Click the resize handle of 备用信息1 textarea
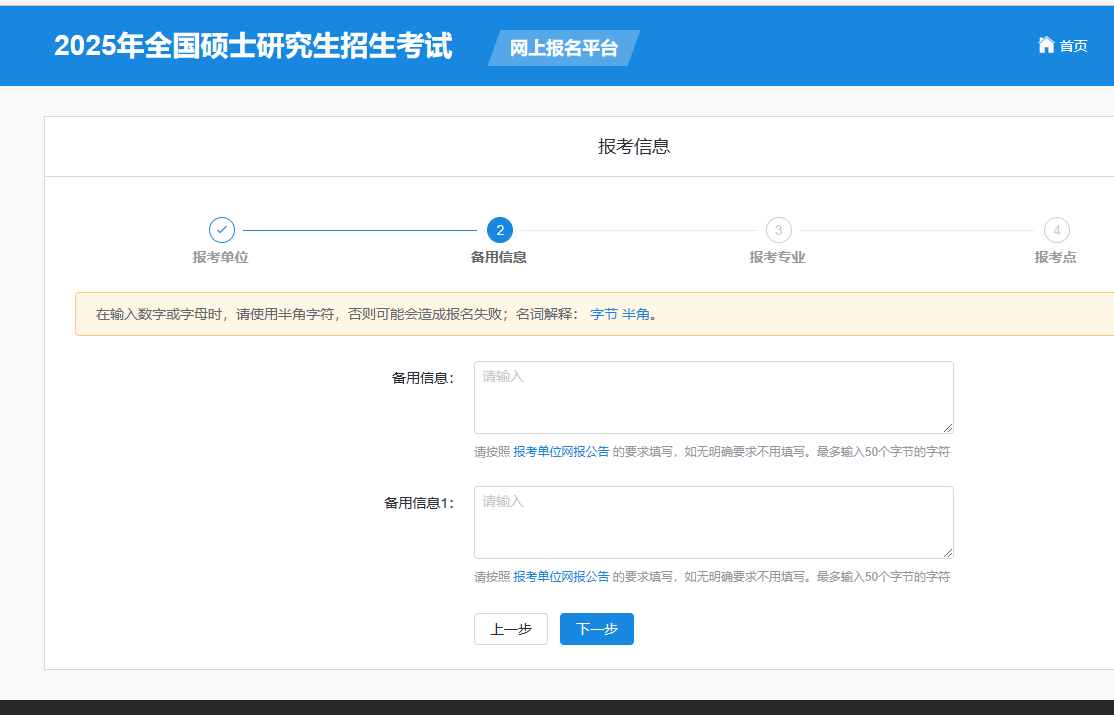1114x715 pixels. pos(948,551)
